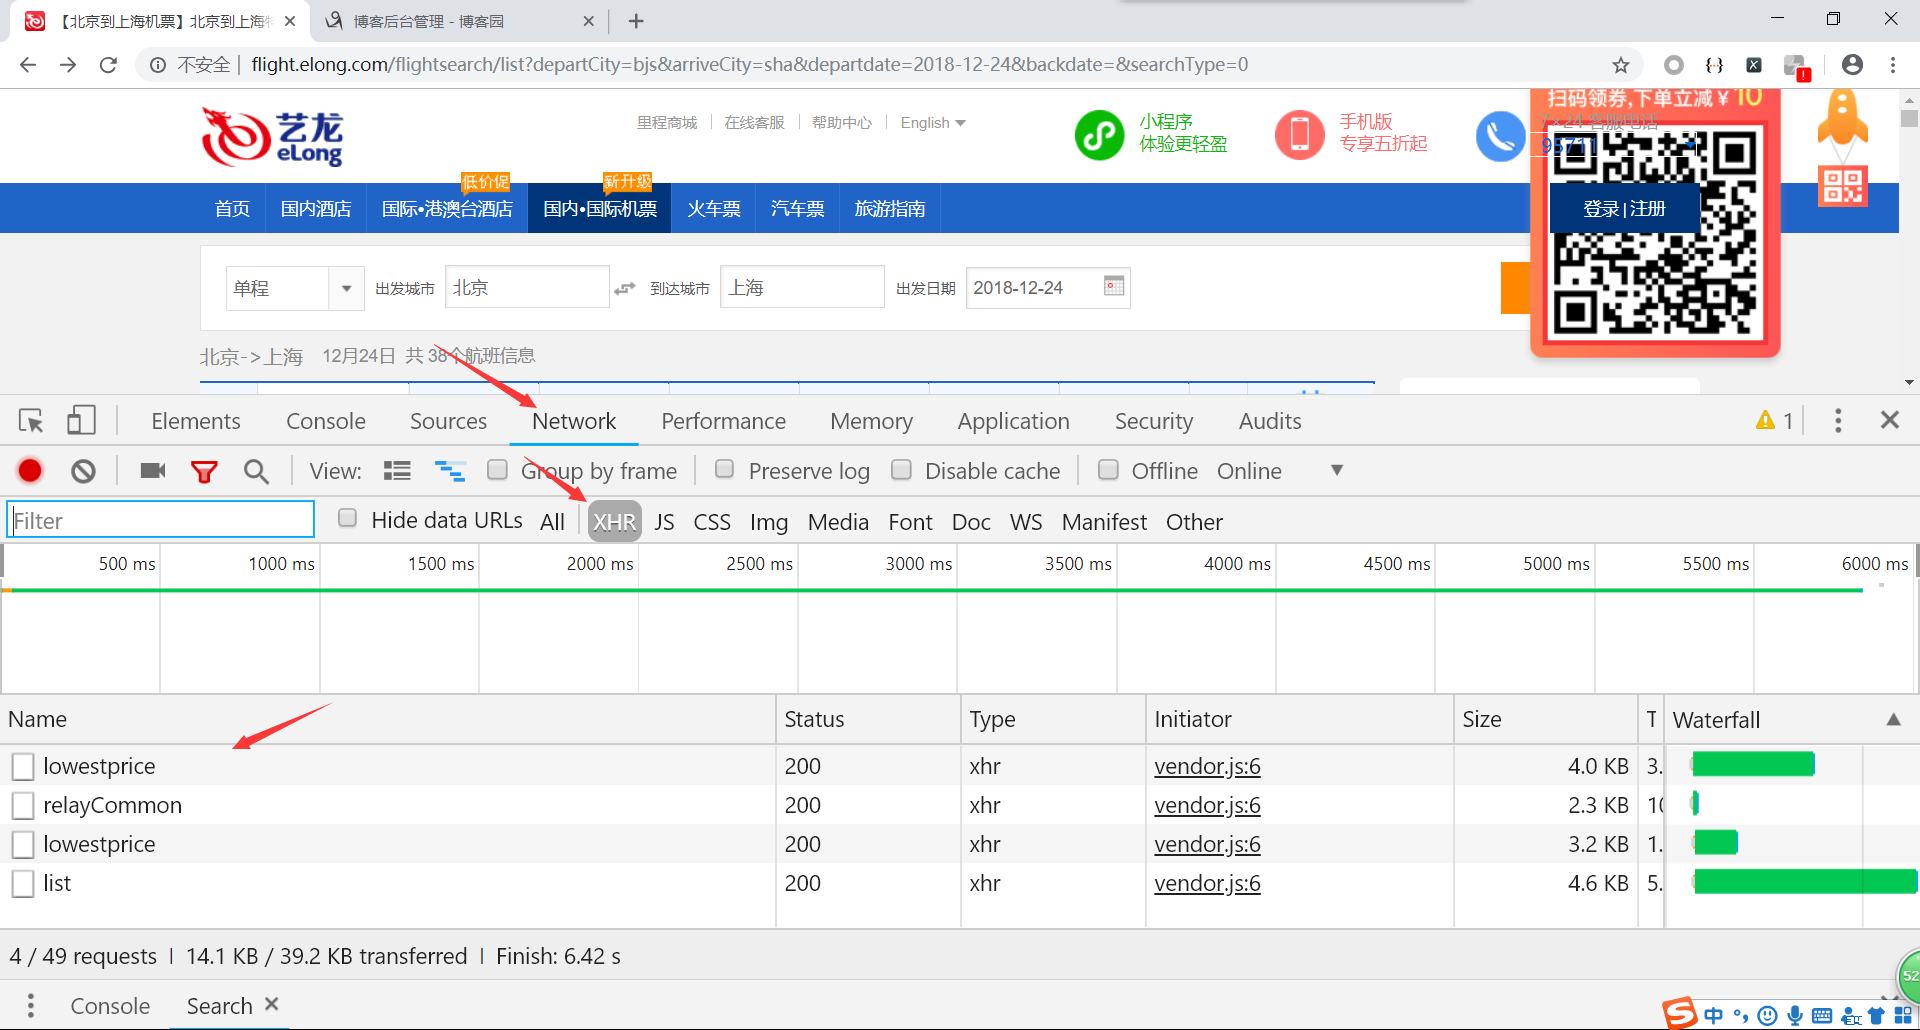
Task: Open the Chrome profile account icon
Action: [1852, 65]
